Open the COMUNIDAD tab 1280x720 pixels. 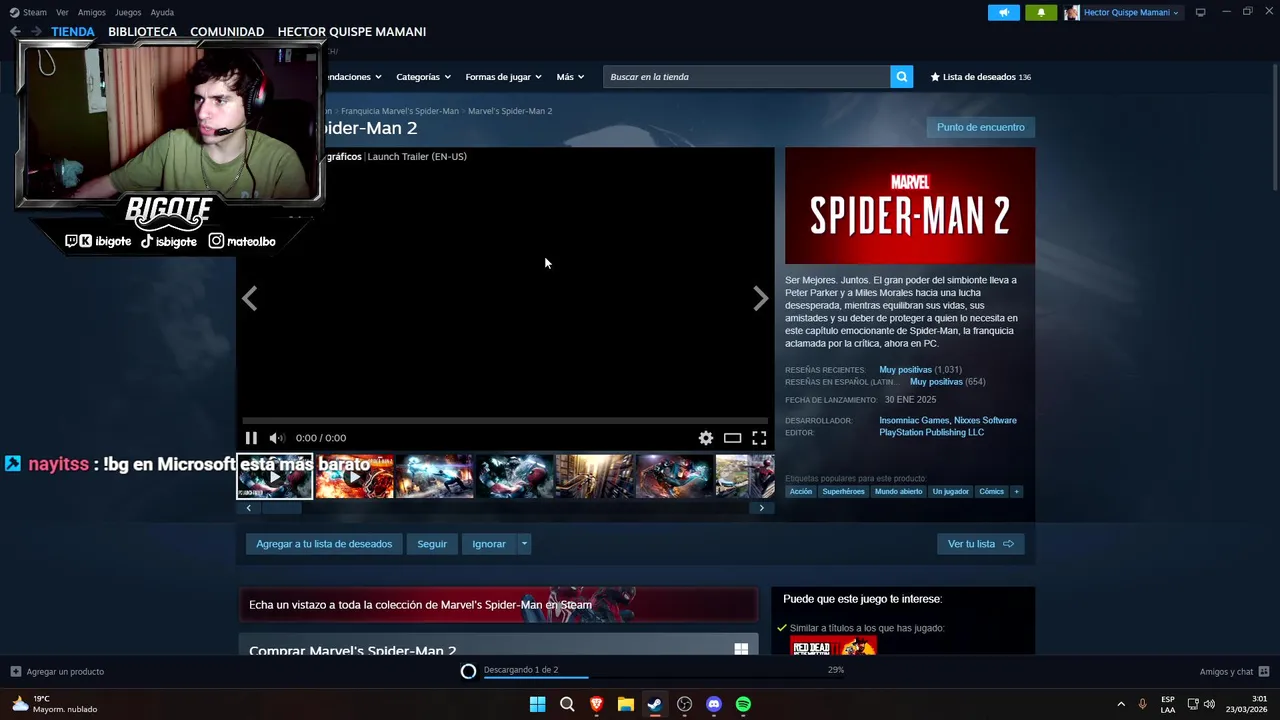227,32
